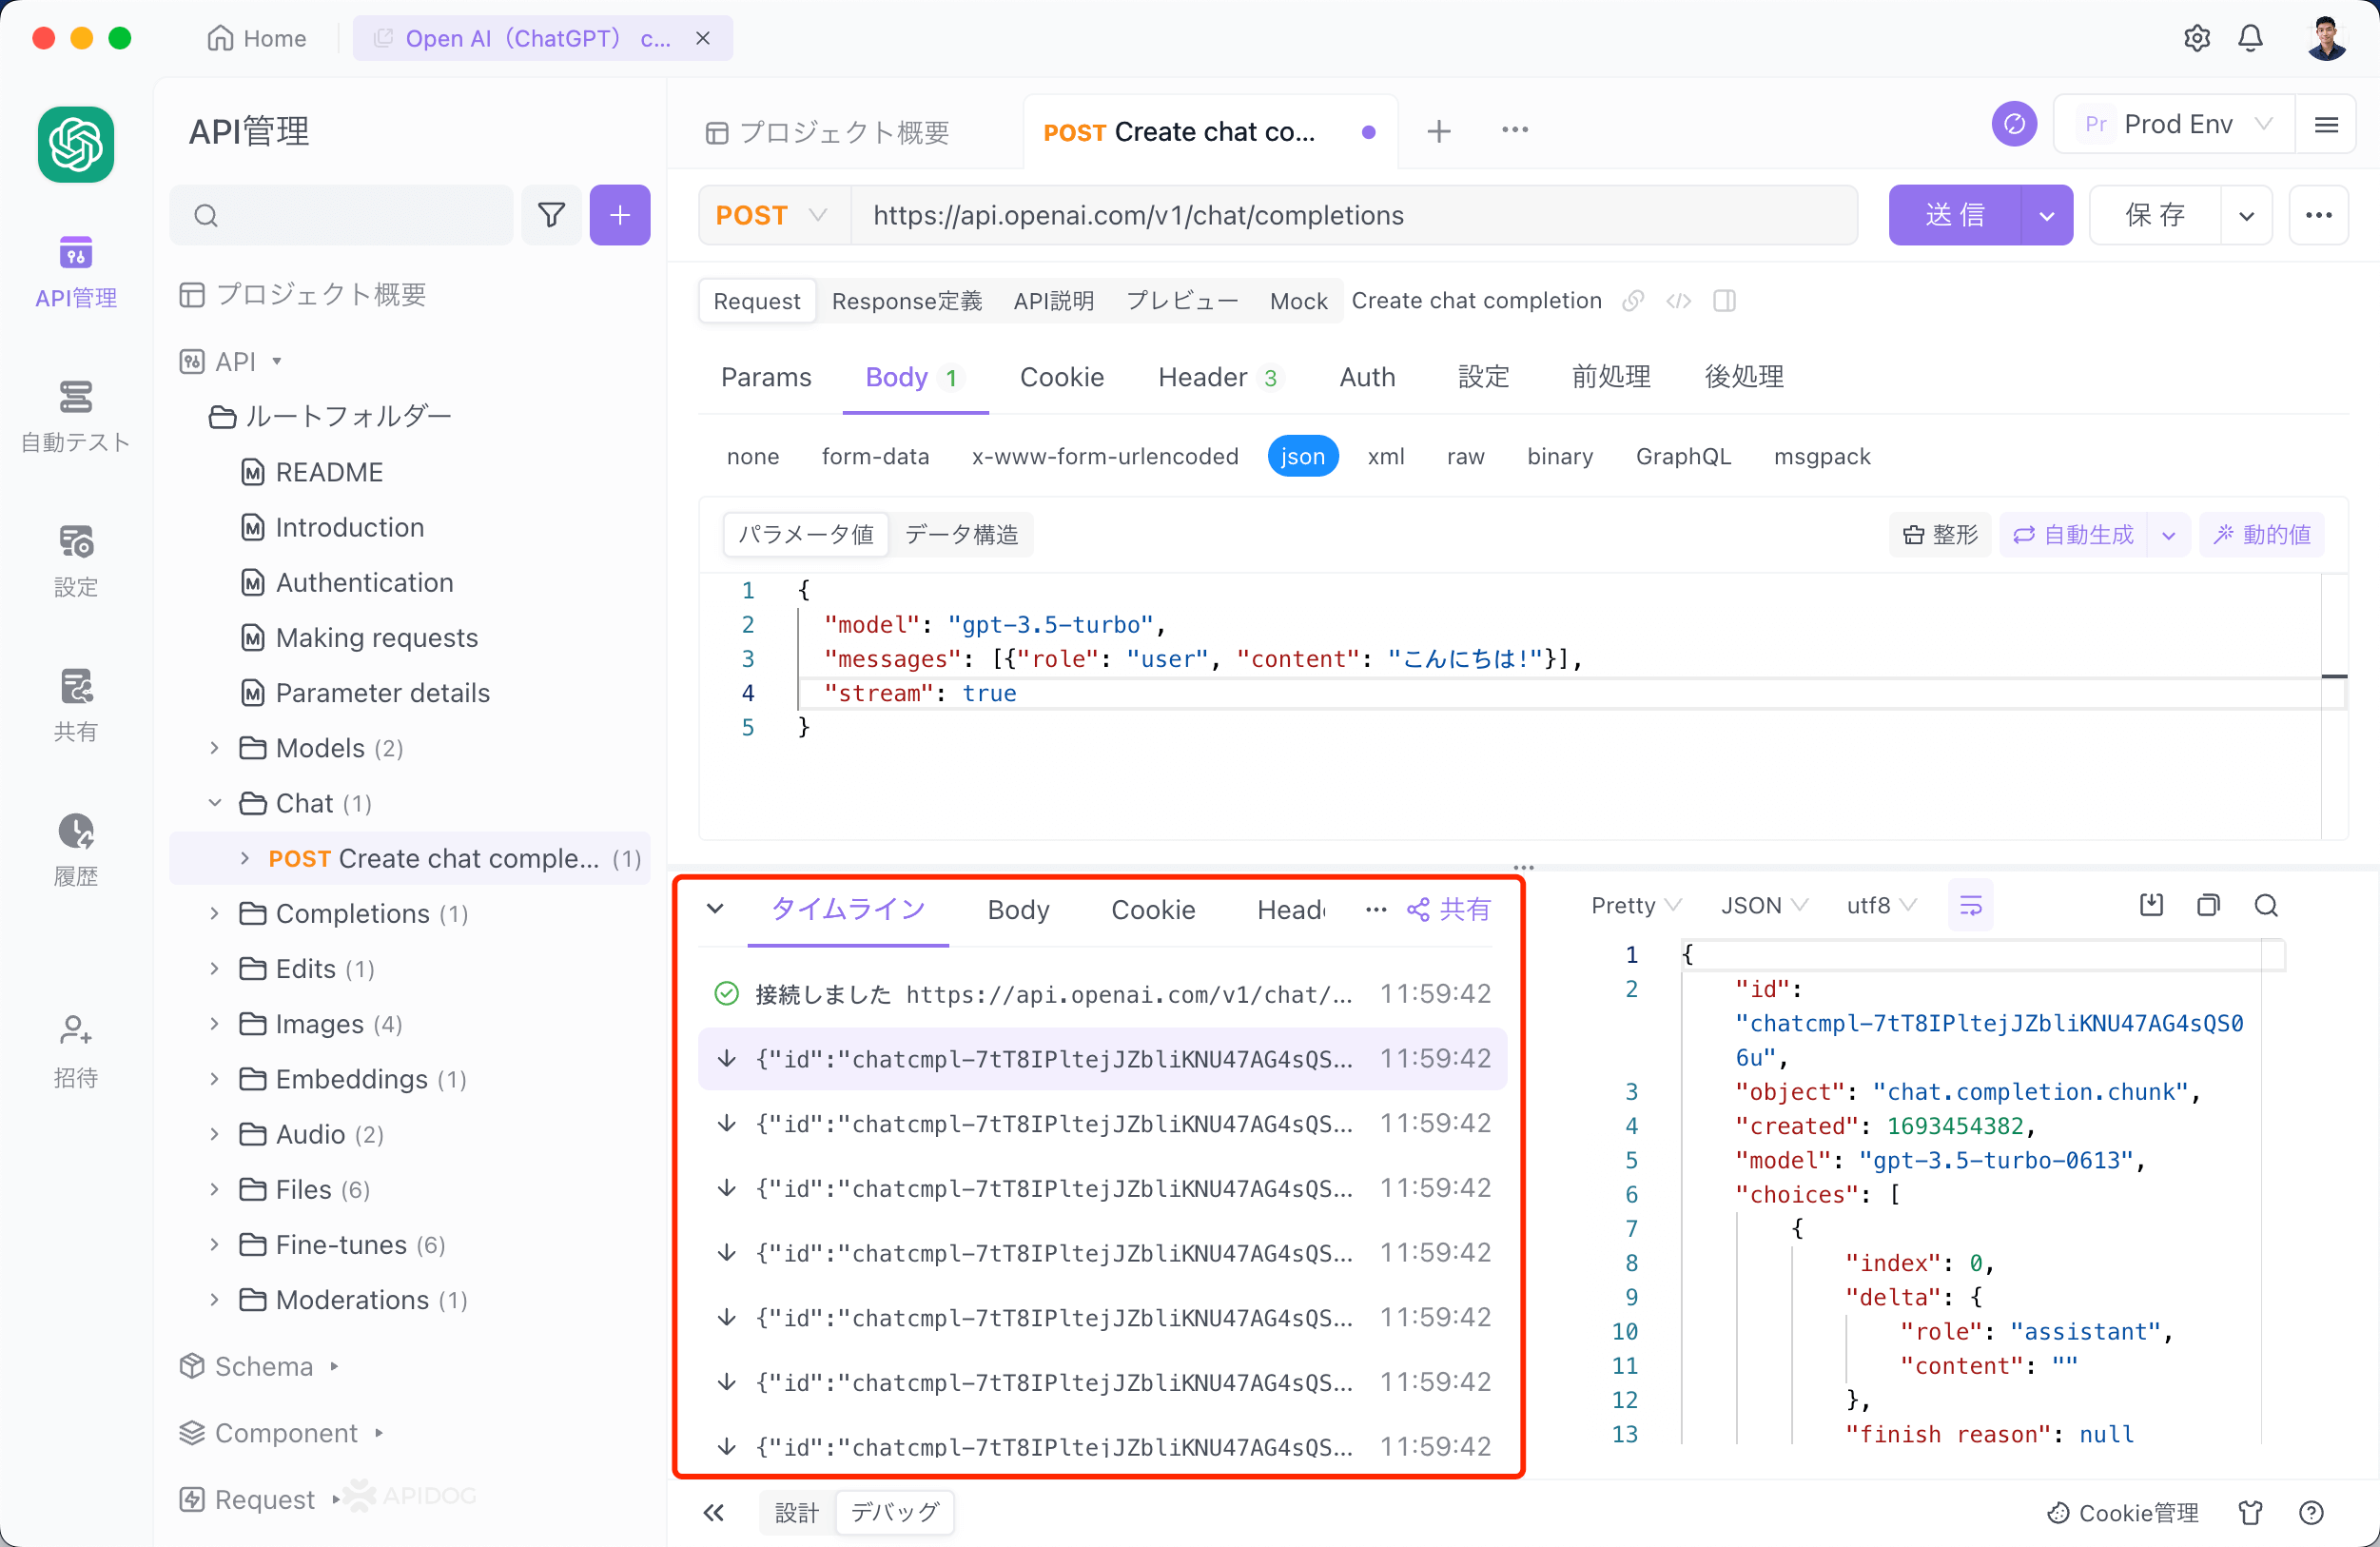Select the raw body type option

pyautogui.click(x=1465, y=456)
